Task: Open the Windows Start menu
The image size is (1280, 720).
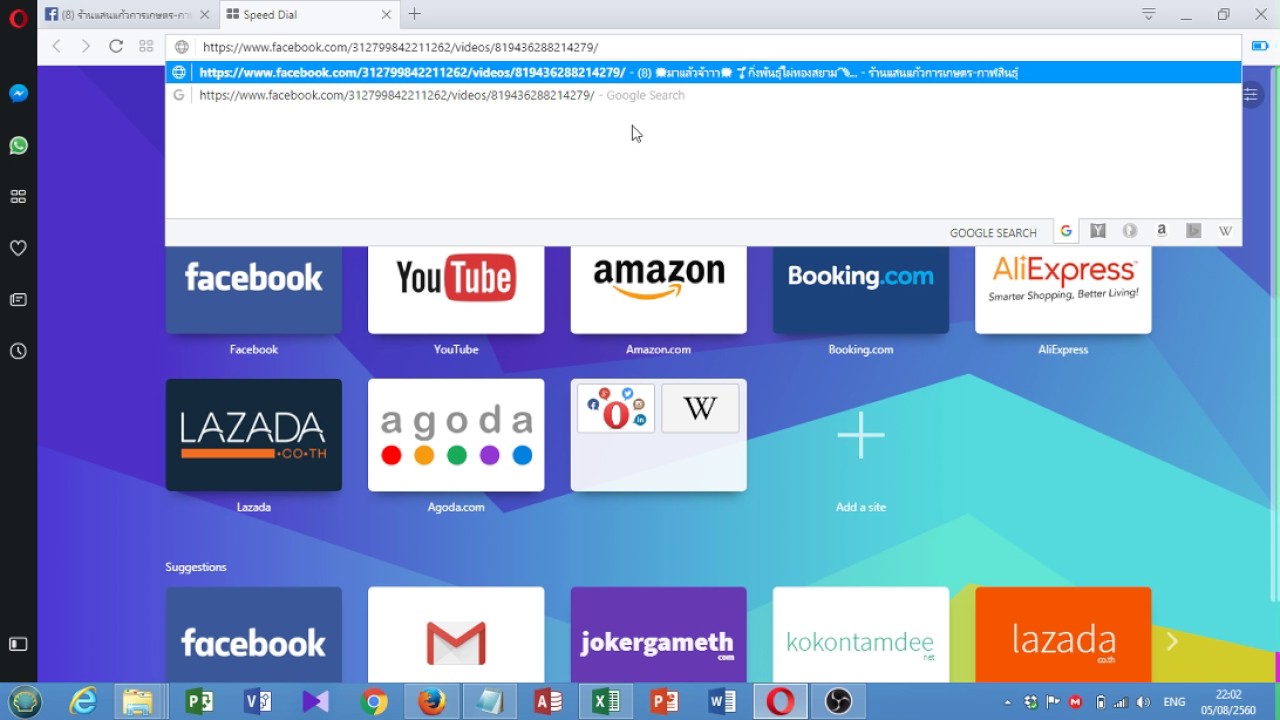Action: pos(25,702)
